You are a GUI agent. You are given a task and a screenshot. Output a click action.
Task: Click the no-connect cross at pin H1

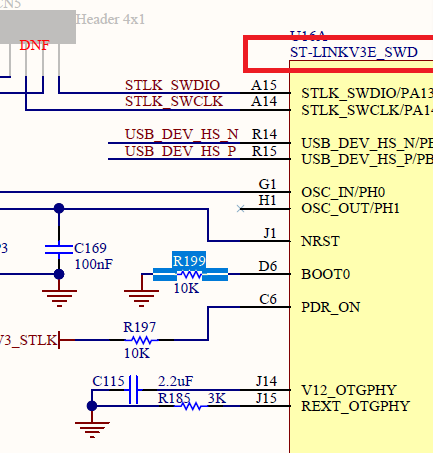coord(241,209)
